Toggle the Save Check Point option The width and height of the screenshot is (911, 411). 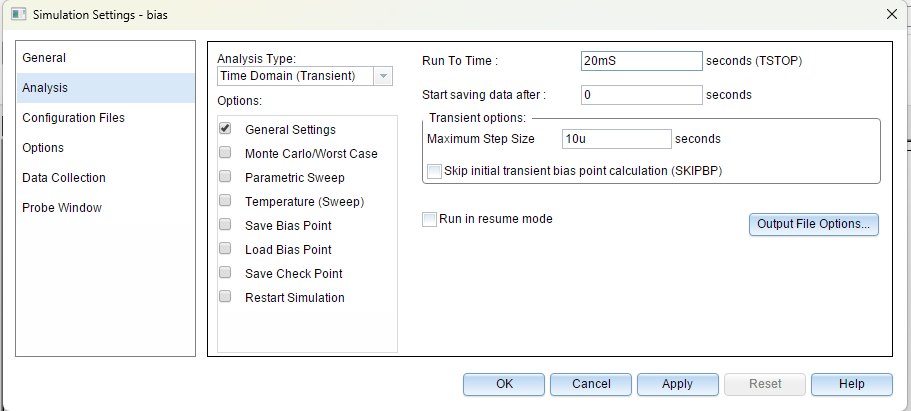click(x=225, y=273)
